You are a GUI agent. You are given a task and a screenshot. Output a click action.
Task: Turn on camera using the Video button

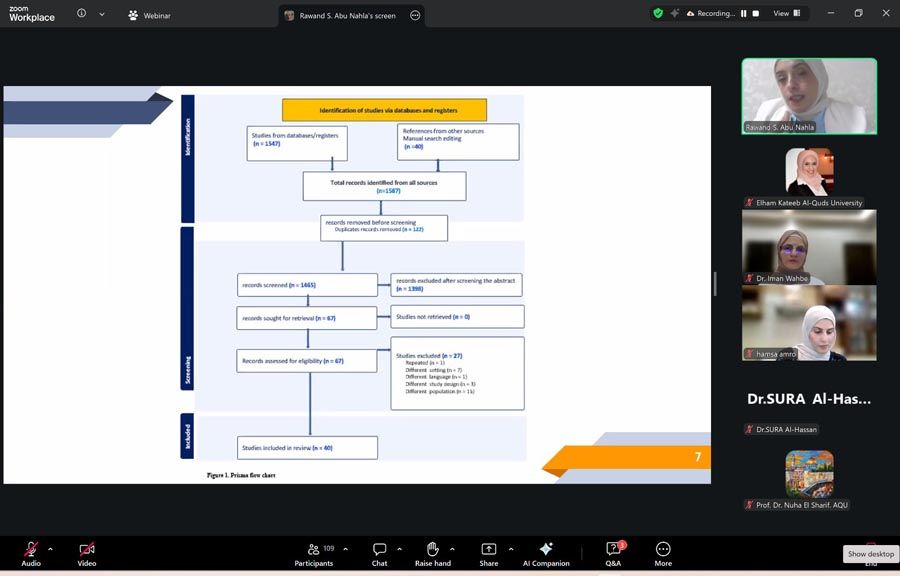(x=87, y=549)
